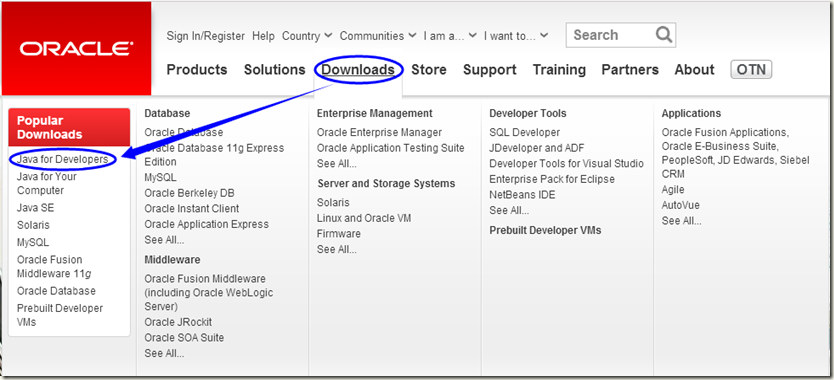Screen dimensions: 834x380
Task: Open the AutoVue link
Action: point(680,205)
